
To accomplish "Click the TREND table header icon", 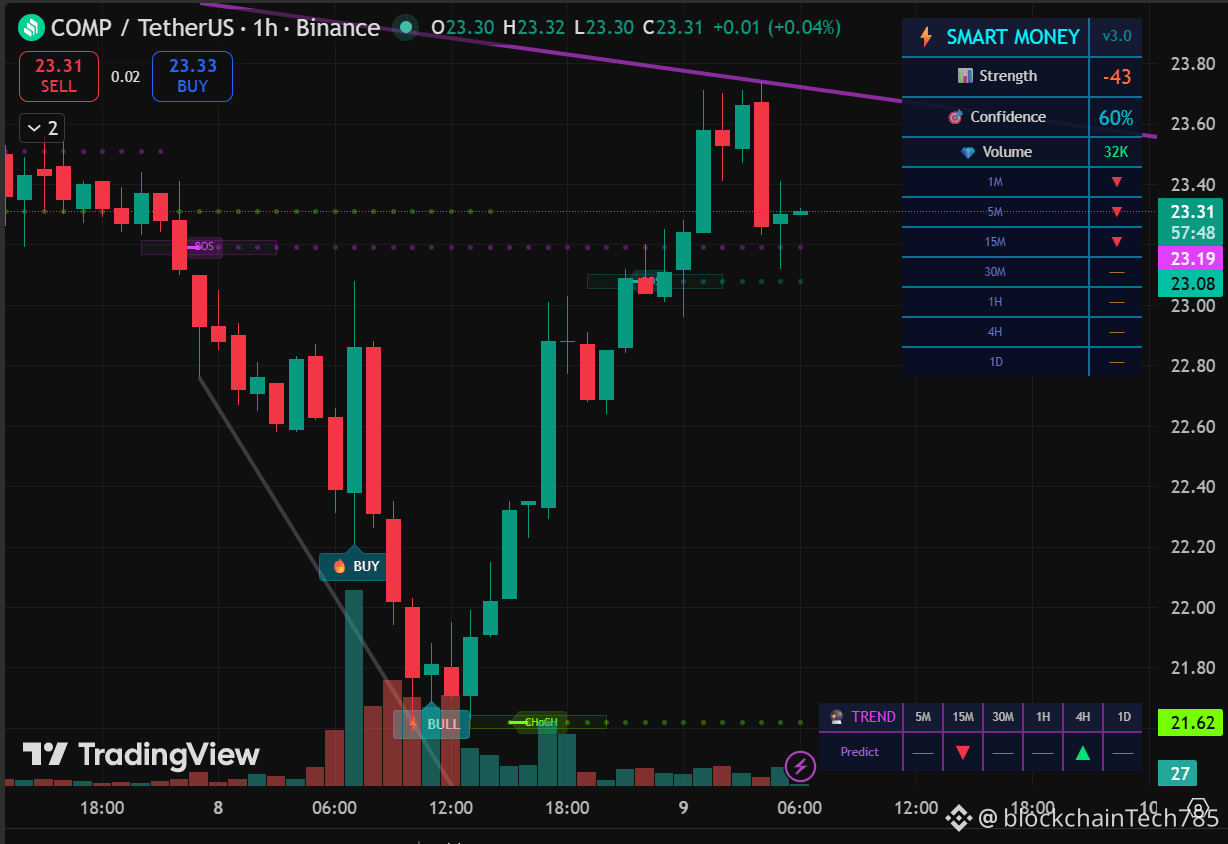I will (836, 717).
